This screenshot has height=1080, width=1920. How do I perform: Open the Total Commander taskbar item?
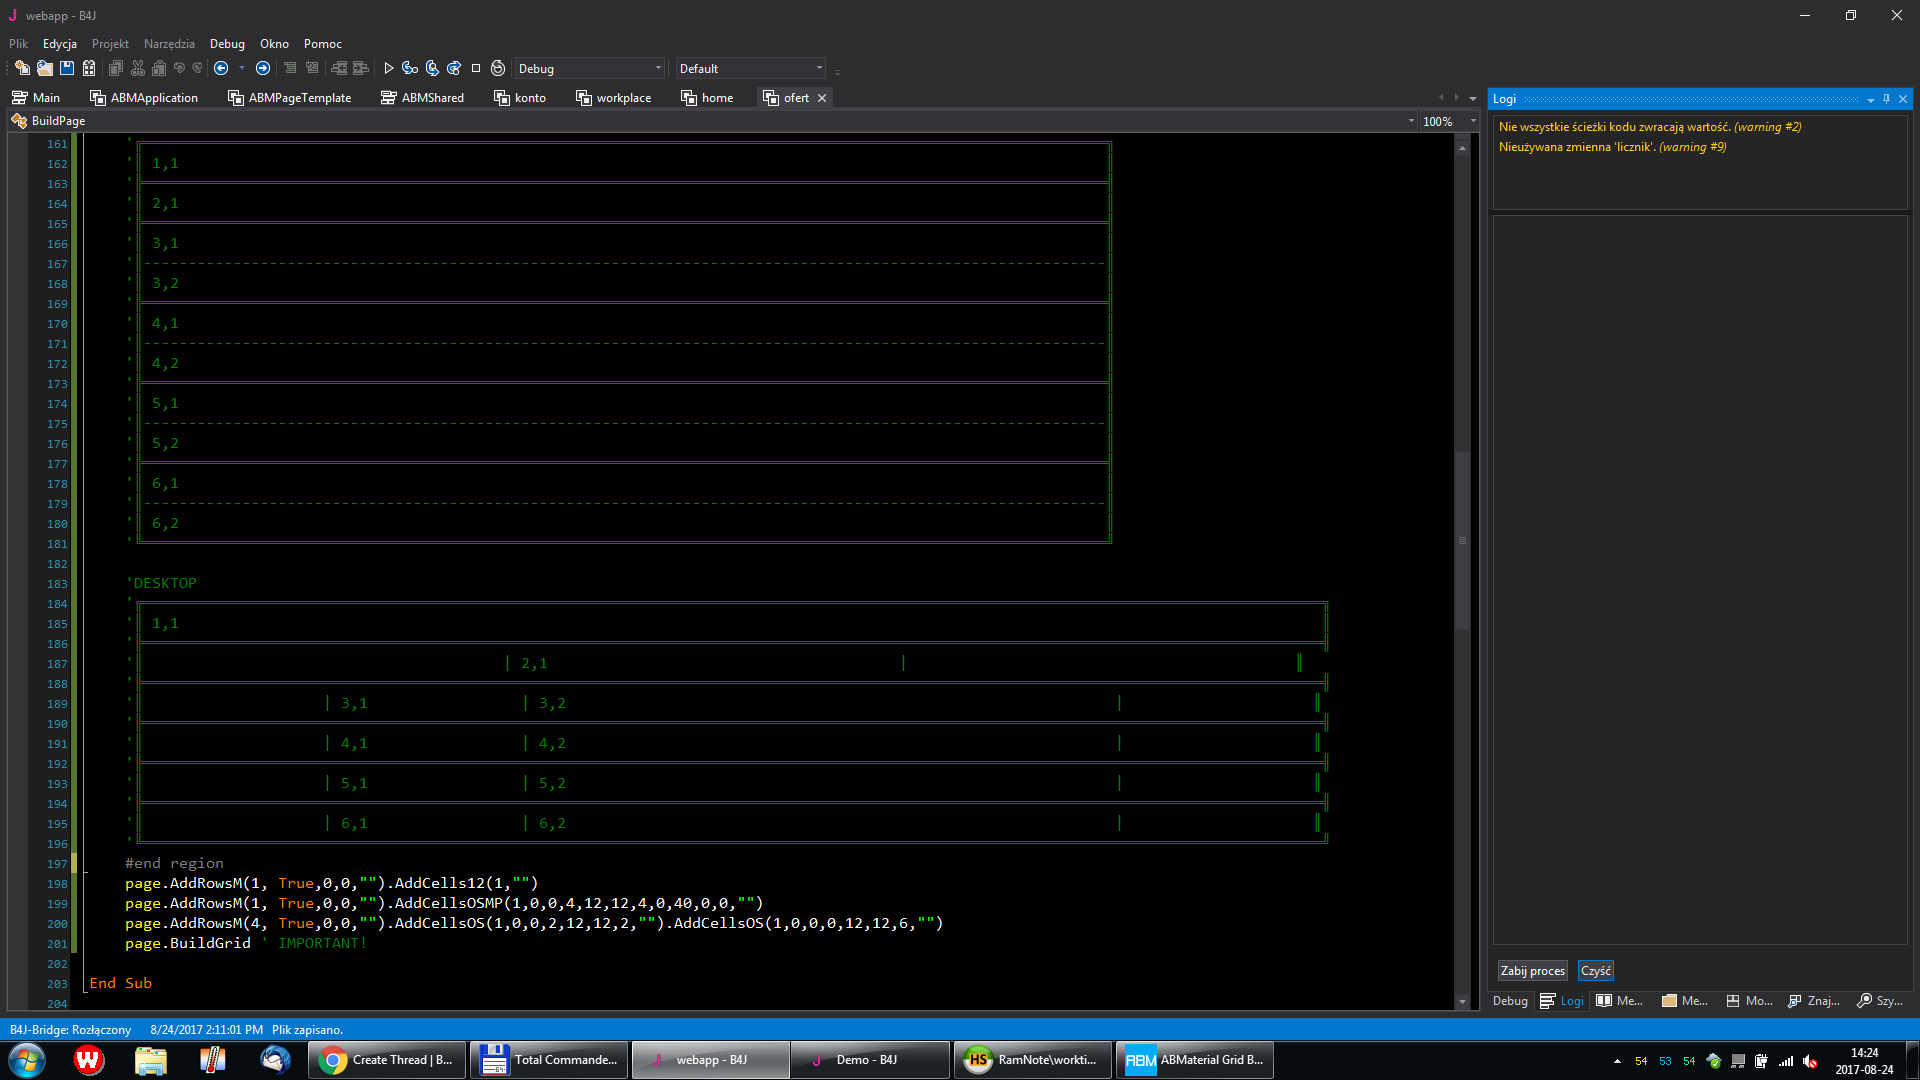coord(549,1060)
